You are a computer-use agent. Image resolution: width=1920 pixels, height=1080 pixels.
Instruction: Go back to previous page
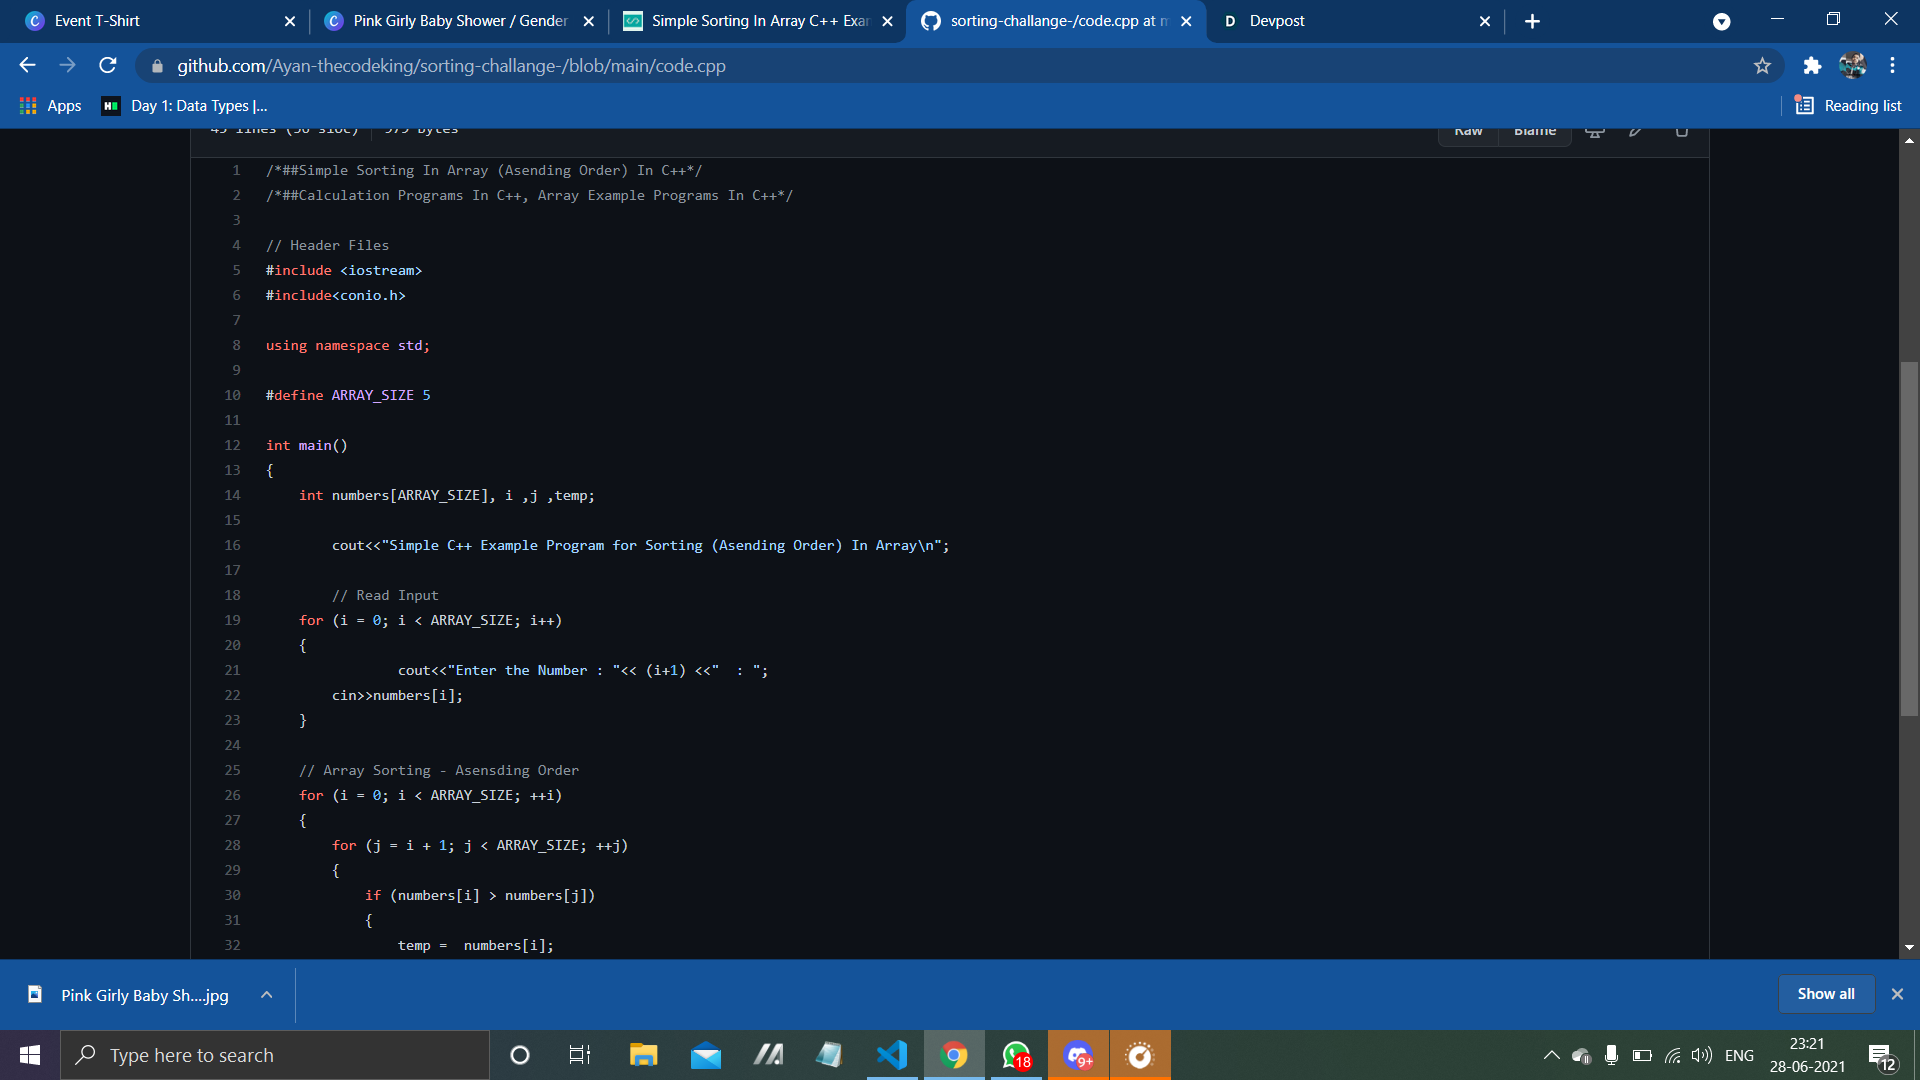(27, 66)
